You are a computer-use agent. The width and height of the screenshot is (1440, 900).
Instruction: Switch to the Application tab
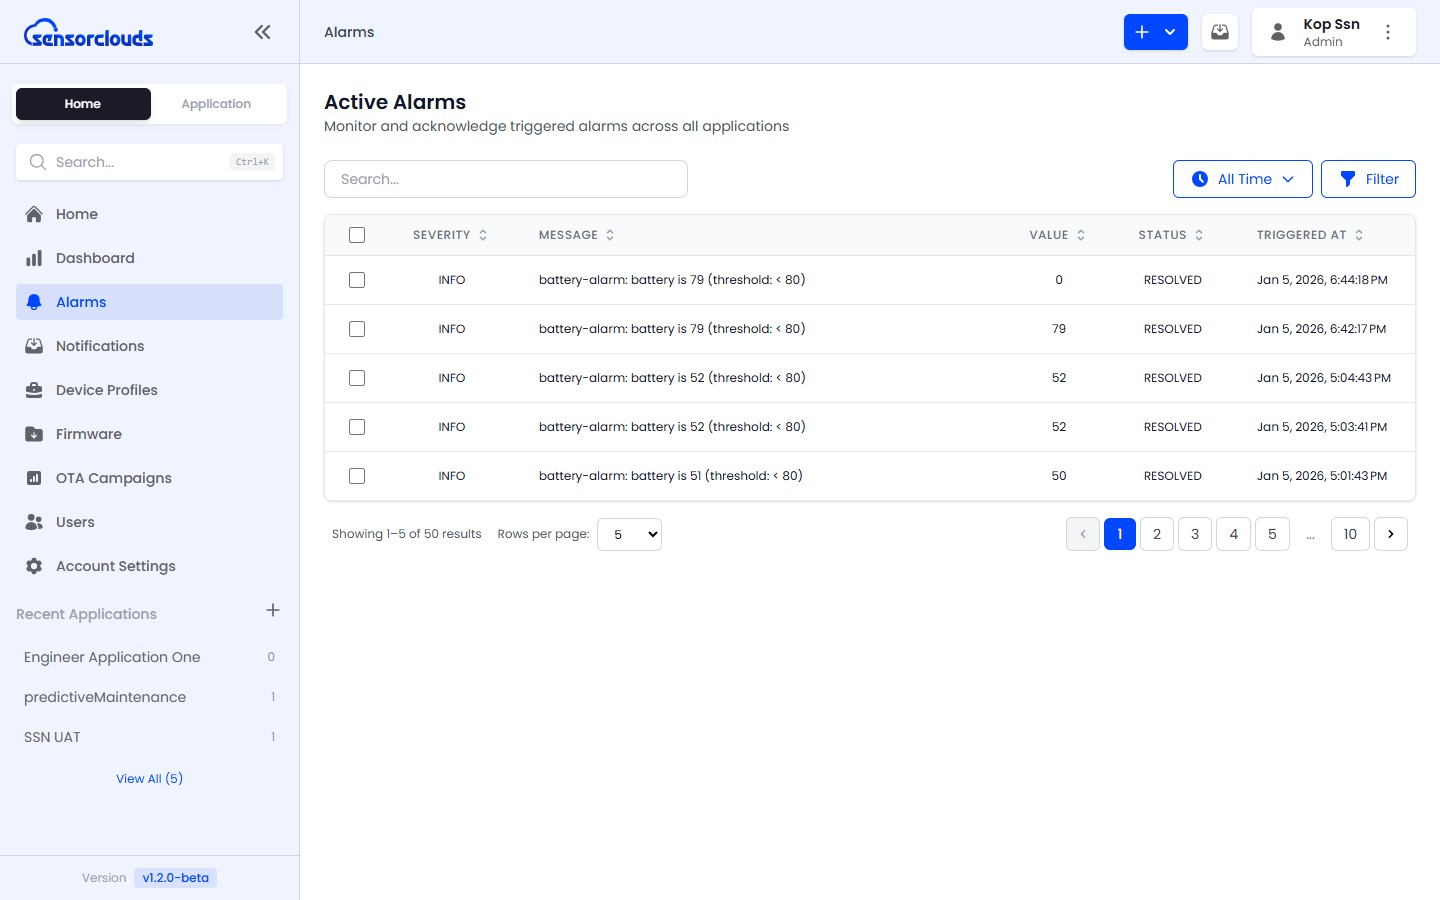[x=216, y=104]
